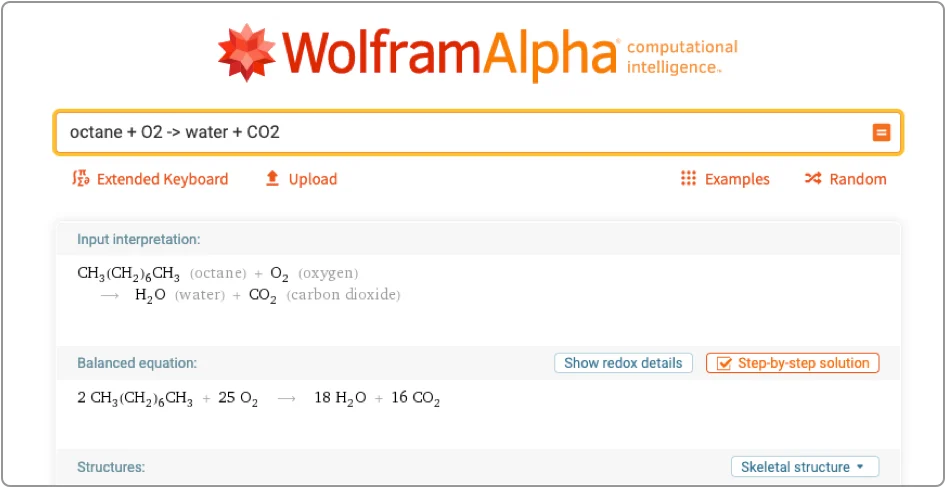The width and height of the screenshot is (946, 488).
Task: Open the Examples text link
Action: tap(737, 179)
